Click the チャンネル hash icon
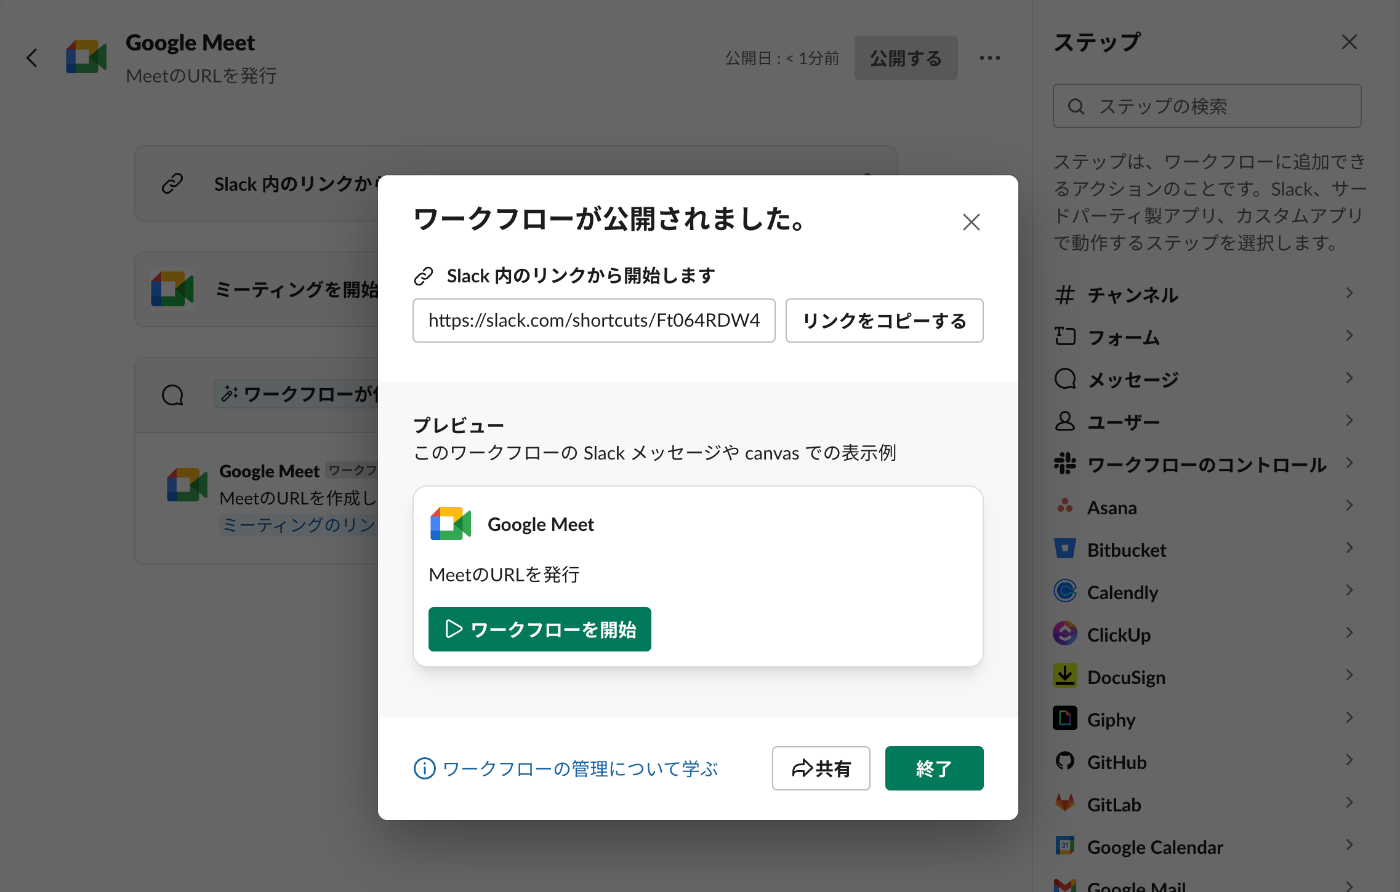The width and height of the screenshot is (1400, 892). 1065,294
